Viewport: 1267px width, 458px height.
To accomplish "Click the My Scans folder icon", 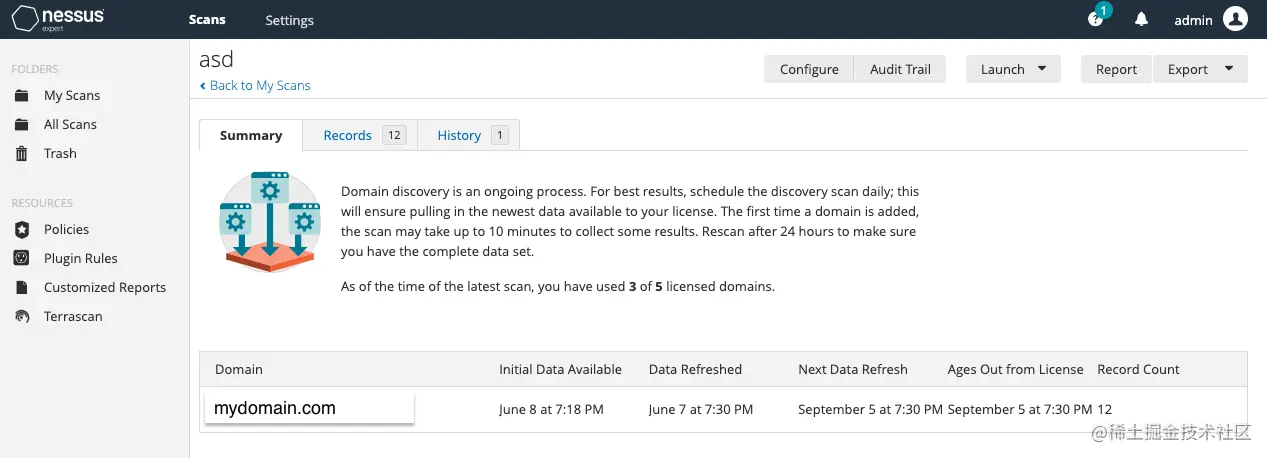I will 21,96.
